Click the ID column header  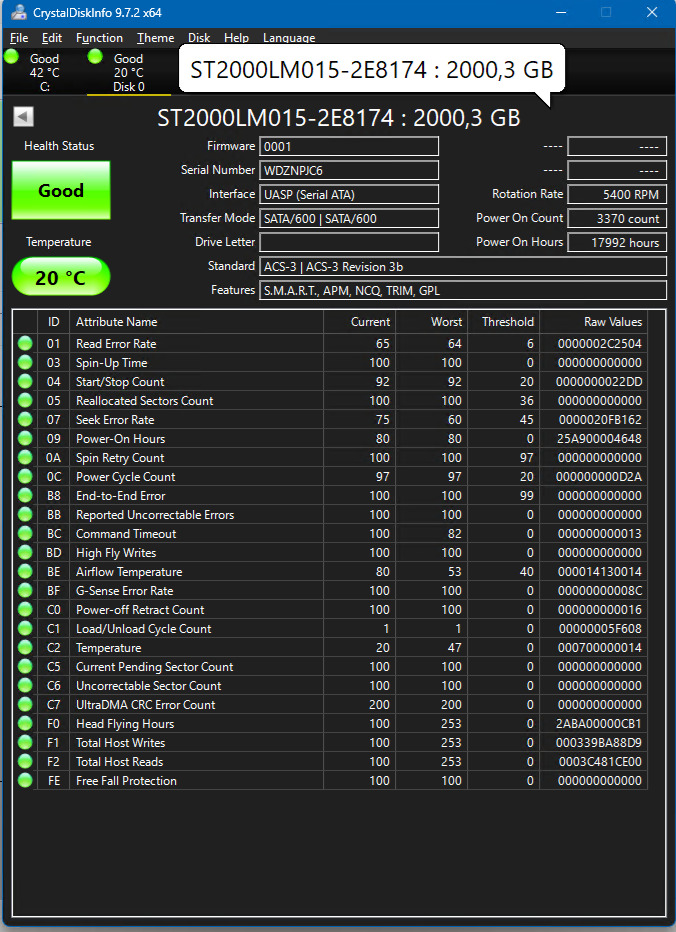(x=54, y=322)
